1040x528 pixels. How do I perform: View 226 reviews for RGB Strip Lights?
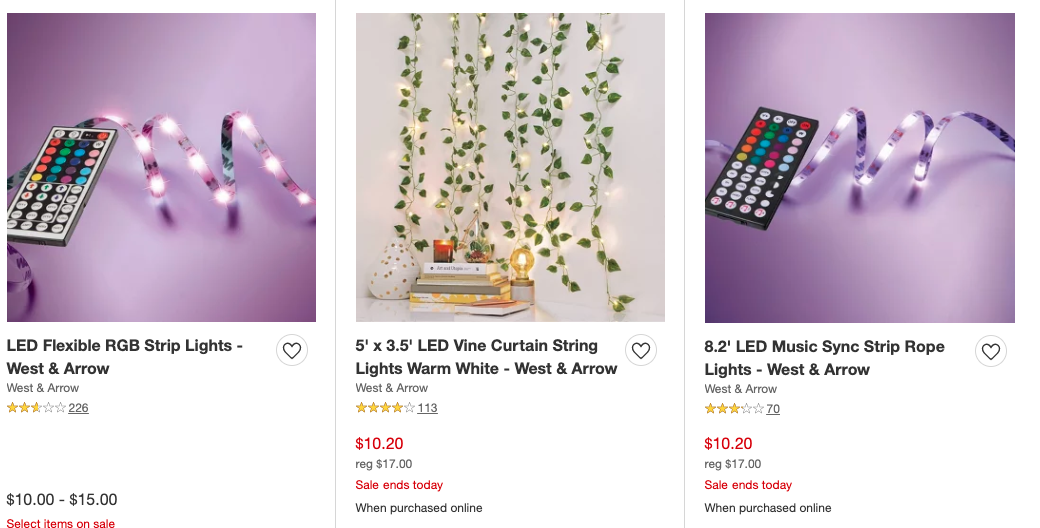pyautogui.click(x=78, y=408)
